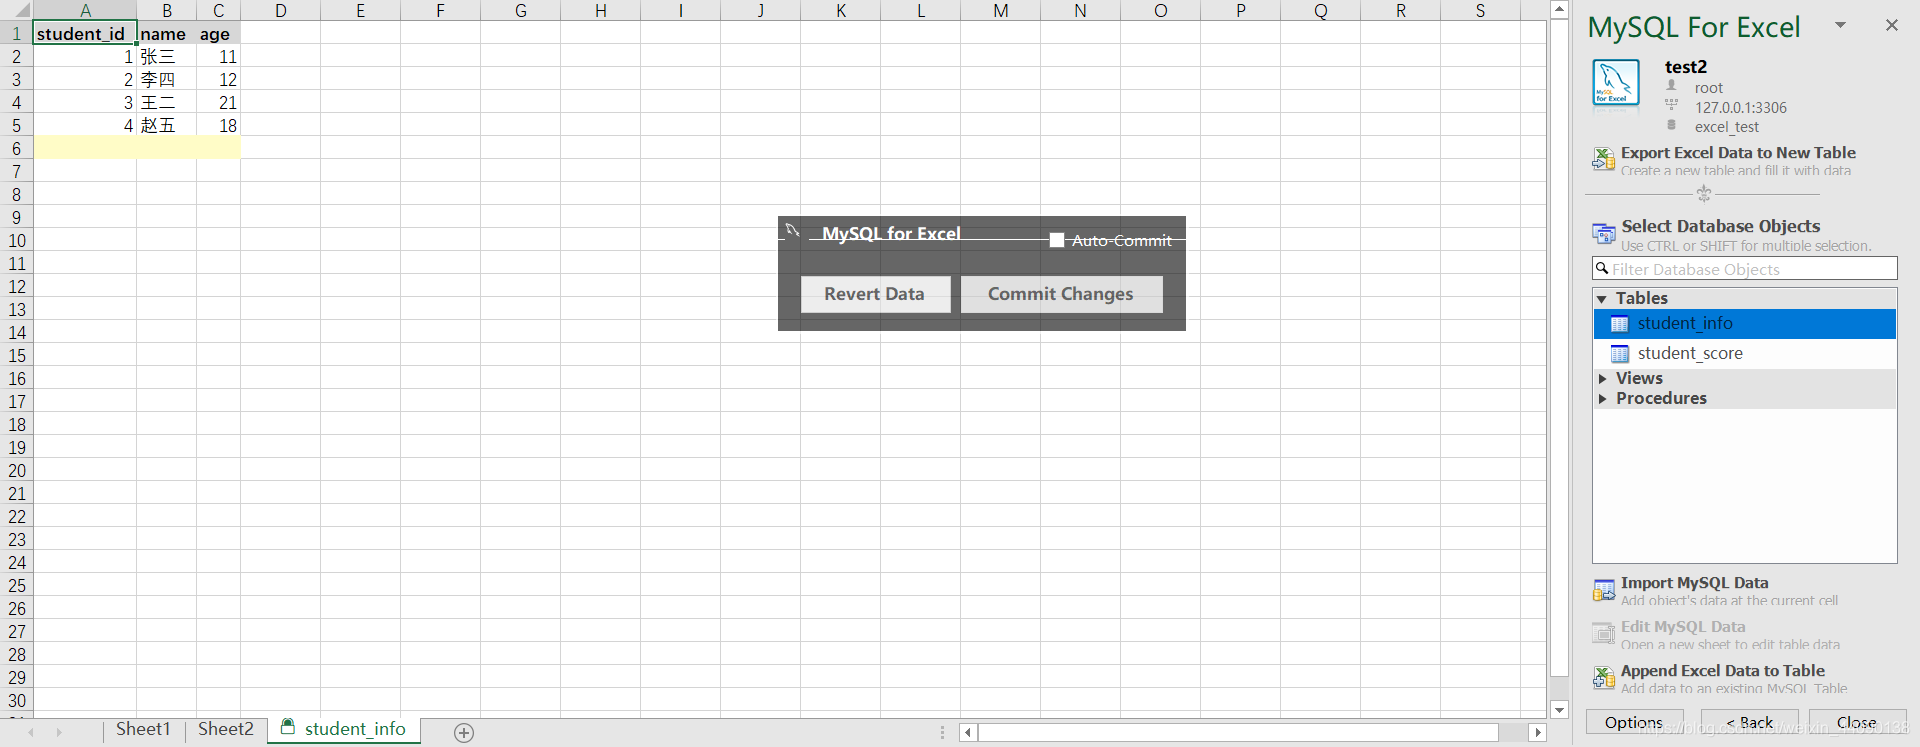Click the vertical scrollbar thumb
The image size is (1920, 747).
[x=1559, y=348]
